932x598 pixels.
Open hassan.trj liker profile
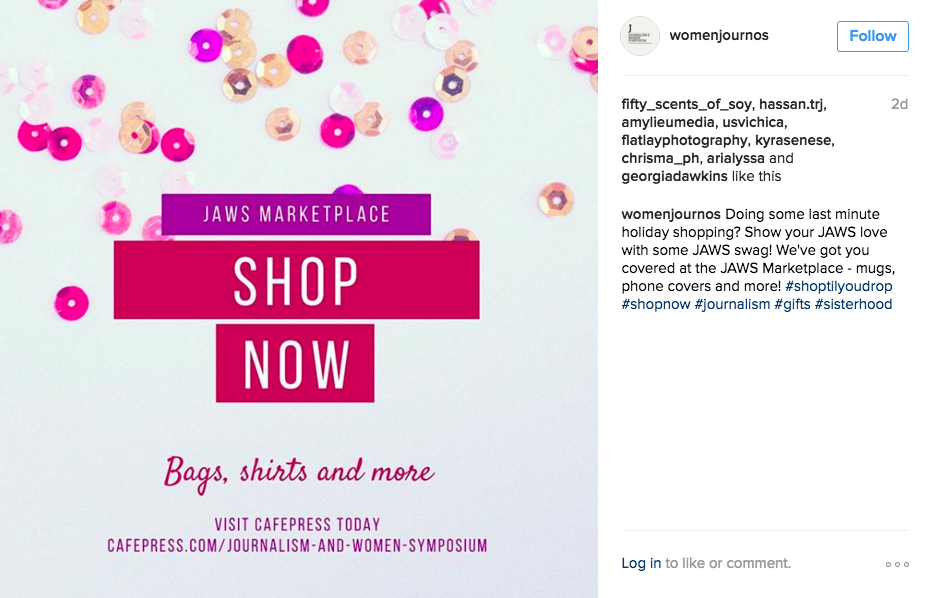(794, 104)
